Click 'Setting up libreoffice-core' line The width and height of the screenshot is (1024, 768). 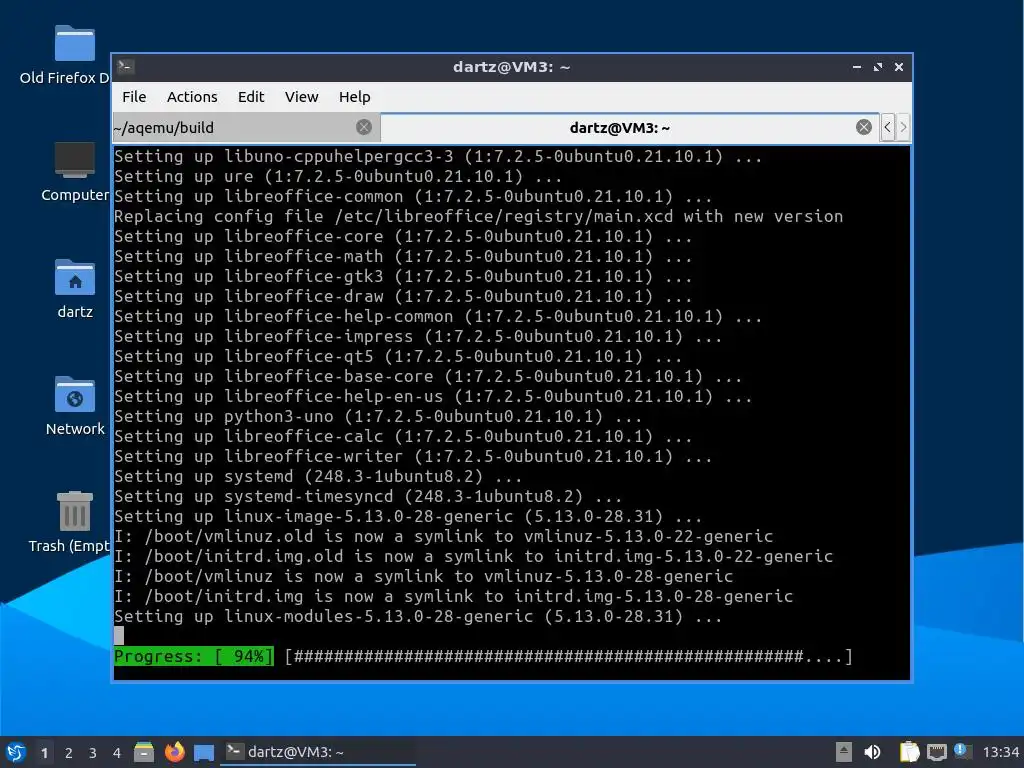403,236
